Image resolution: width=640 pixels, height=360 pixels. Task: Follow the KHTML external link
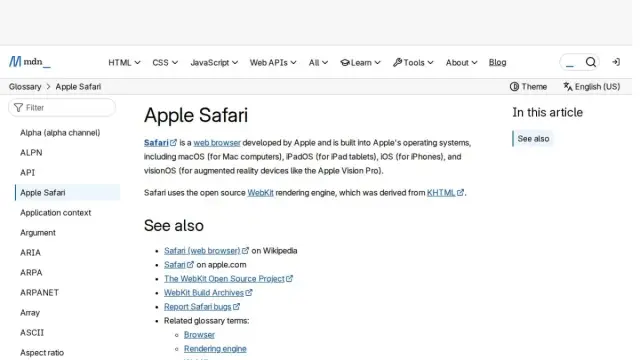point(445,193)
